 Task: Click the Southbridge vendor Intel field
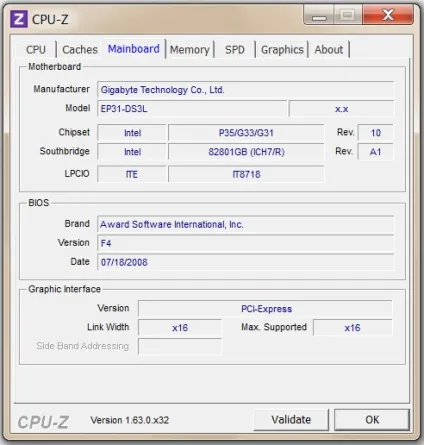[132, 152]
